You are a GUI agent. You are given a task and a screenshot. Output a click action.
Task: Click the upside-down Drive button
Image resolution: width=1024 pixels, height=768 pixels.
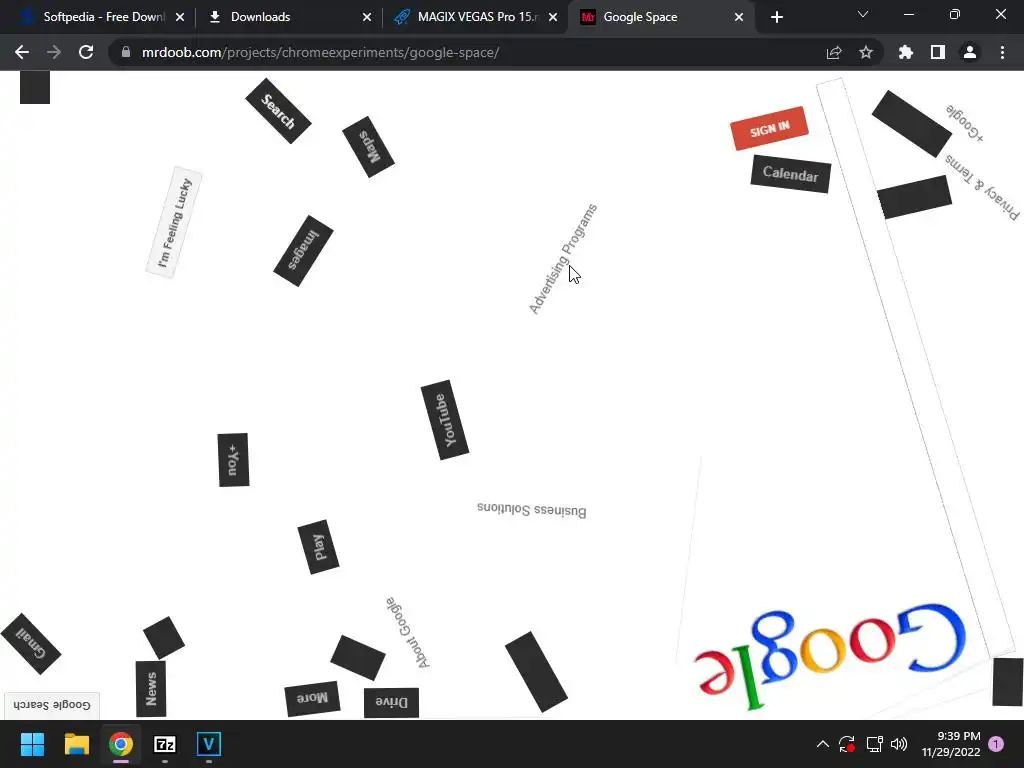pos(391,703)
